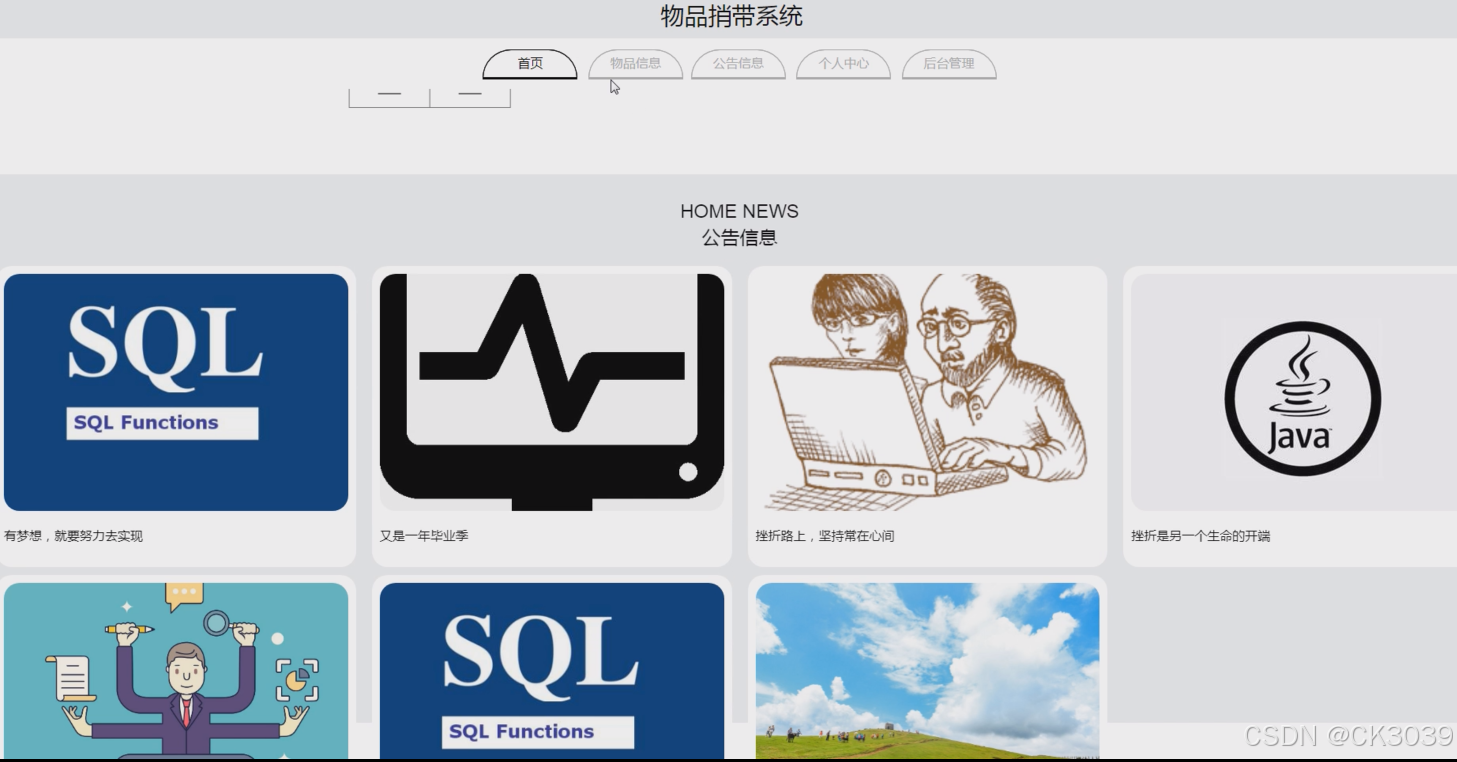This screenshot has width=1457, height=762.
Task: Click the 物品捎带系统 site title
Action: (731, 16)
